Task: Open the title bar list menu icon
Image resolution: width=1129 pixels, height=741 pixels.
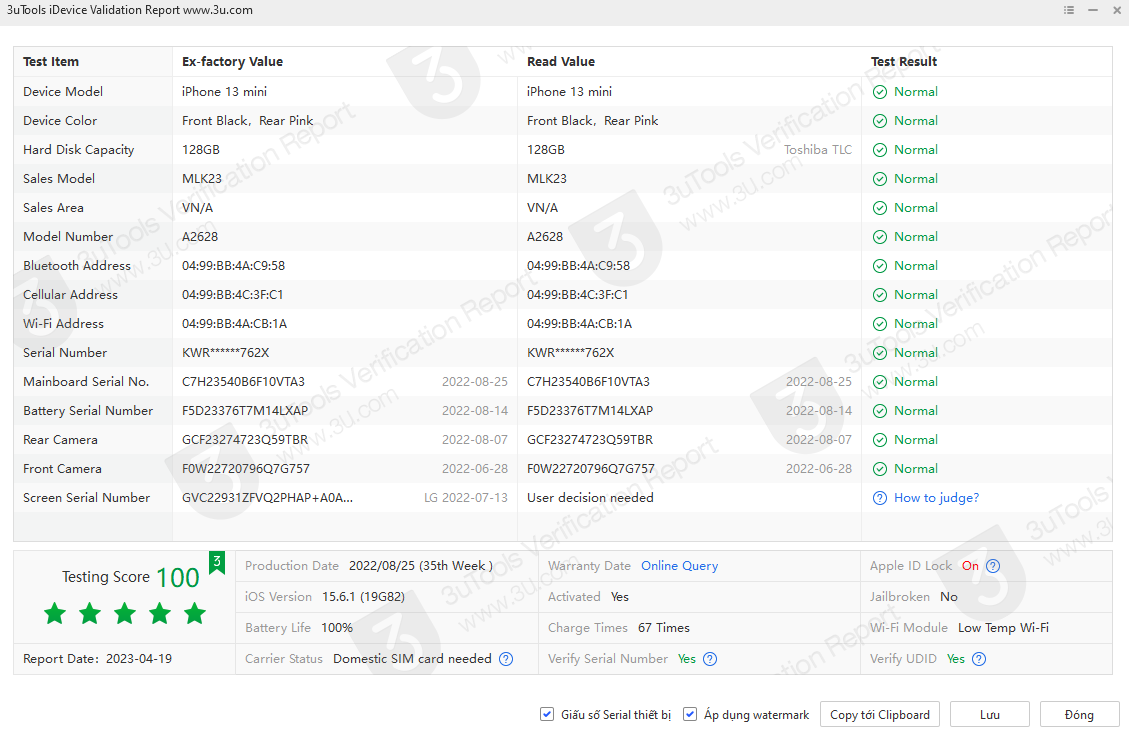Action: point(1069,10)
